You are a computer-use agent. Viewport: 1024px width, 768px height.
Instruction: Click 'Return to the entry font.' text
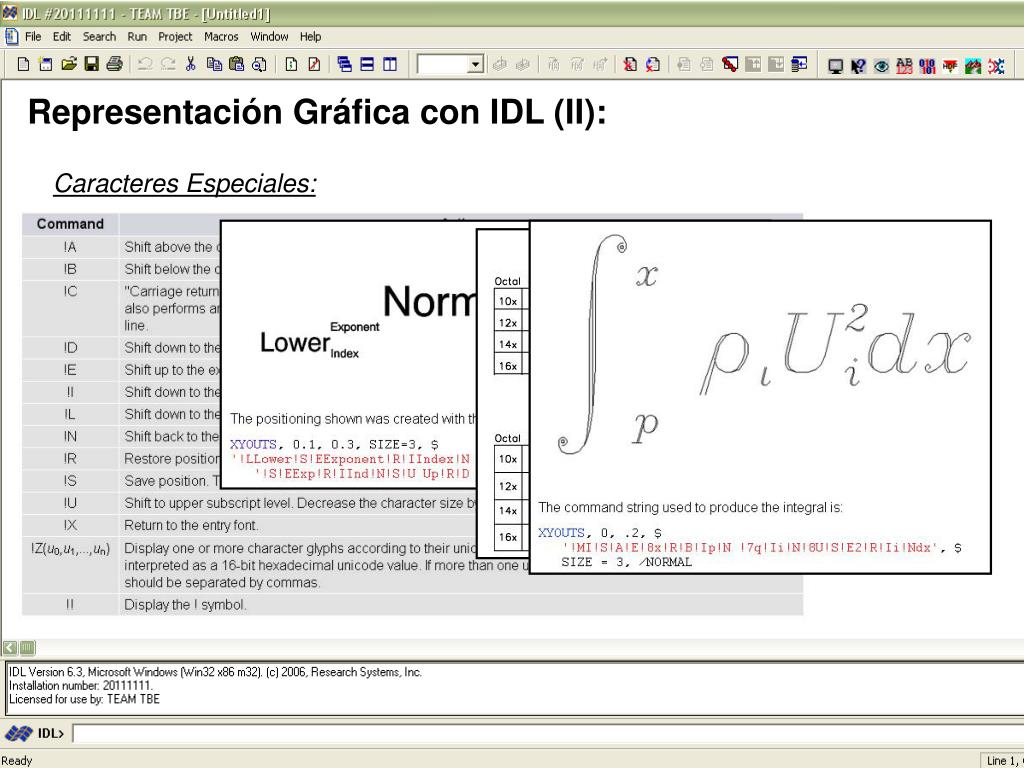tap(191, 525)
